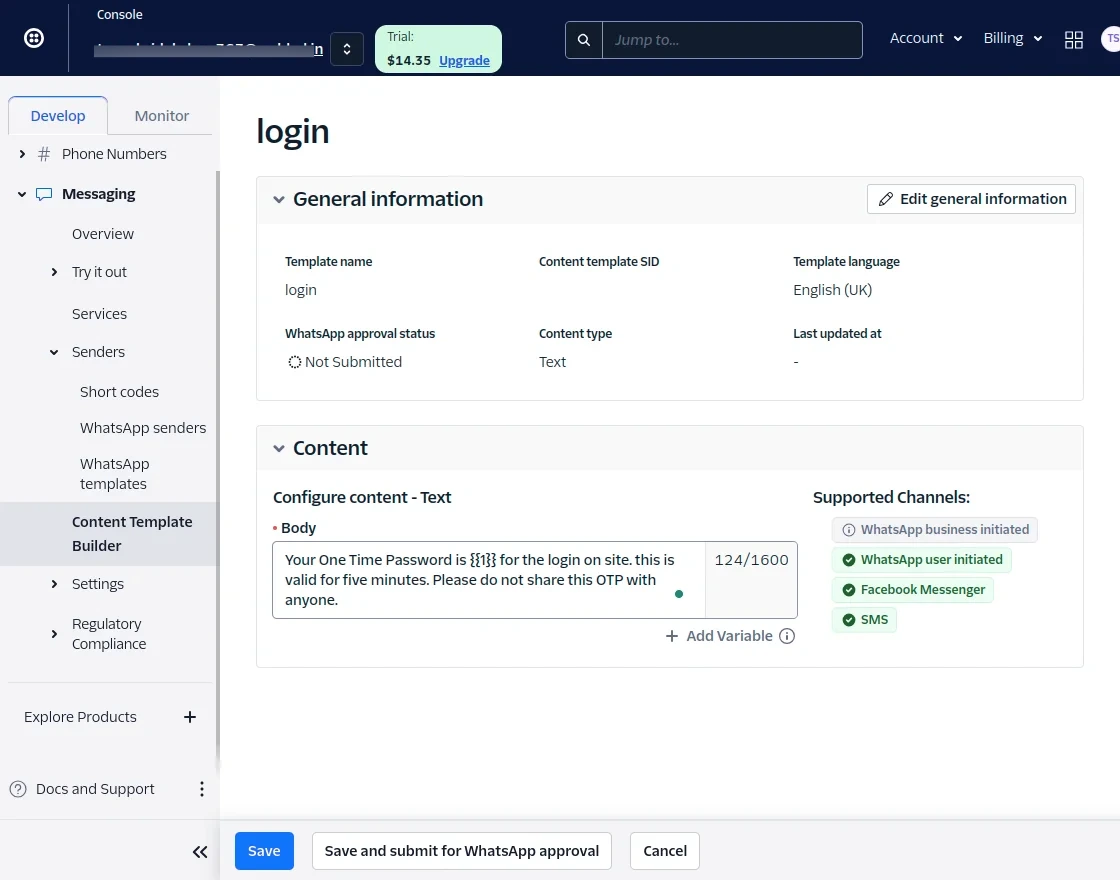Click inside the Body message text area
1120x880 pixels.
480,580
